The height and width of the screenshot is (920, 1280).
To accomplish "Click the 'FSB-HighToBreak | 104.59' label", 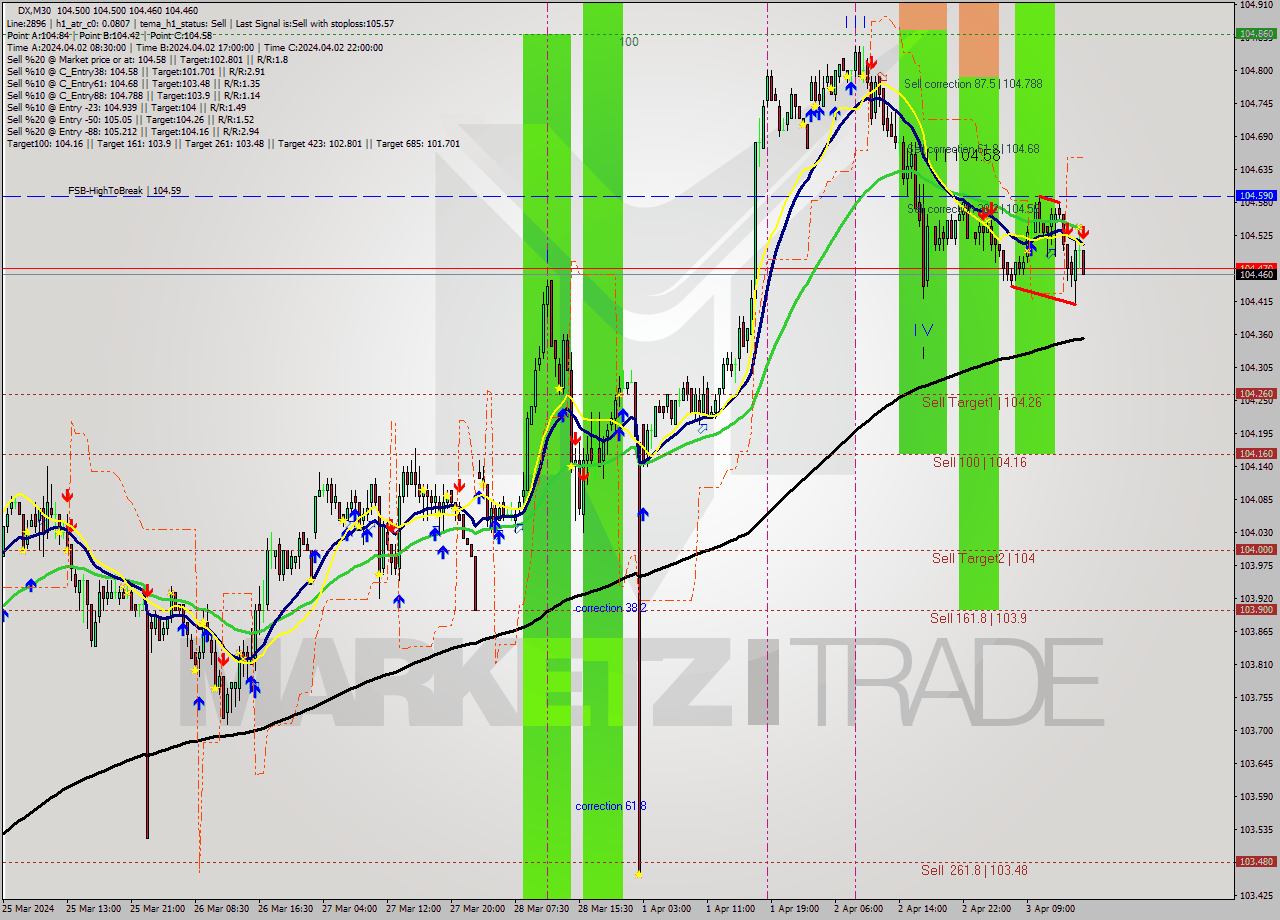I will 125,190.
